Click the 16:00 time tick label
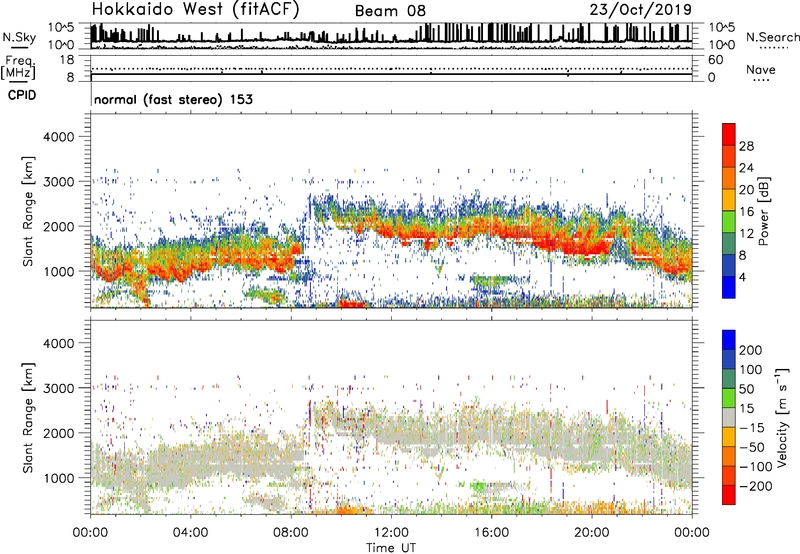This screenshot has width=800, height=554. (491, 533)
